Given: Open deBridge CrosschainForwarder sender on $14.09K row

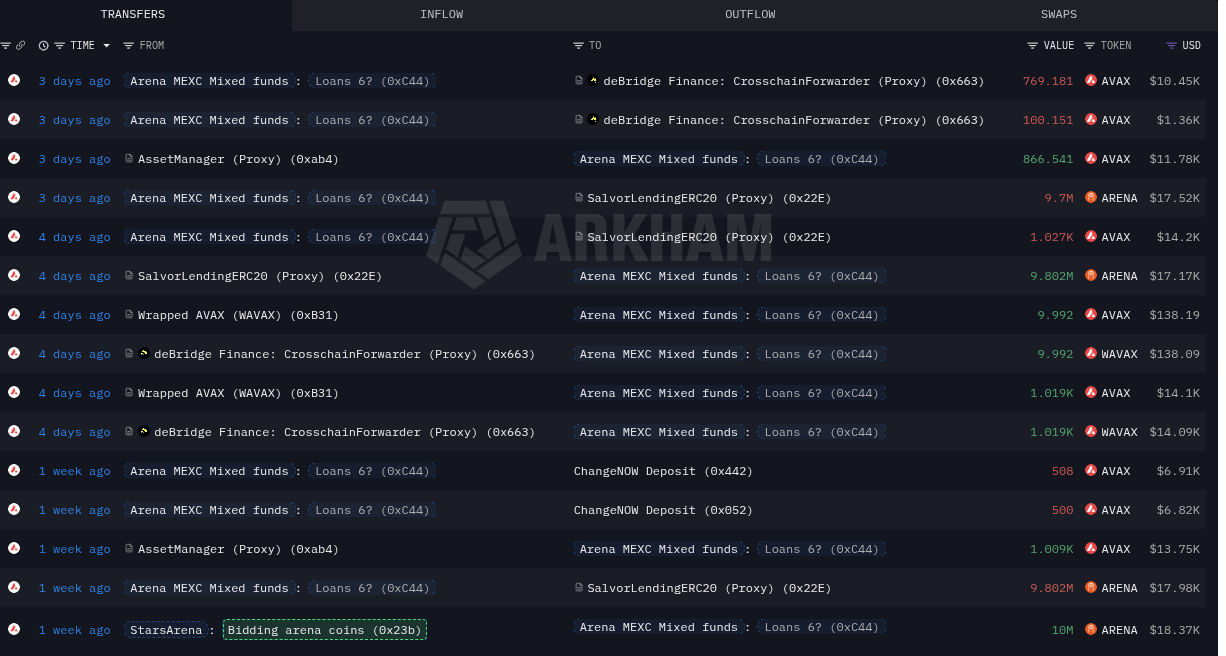Looking at the screenshot, I should tap(344, 432).
